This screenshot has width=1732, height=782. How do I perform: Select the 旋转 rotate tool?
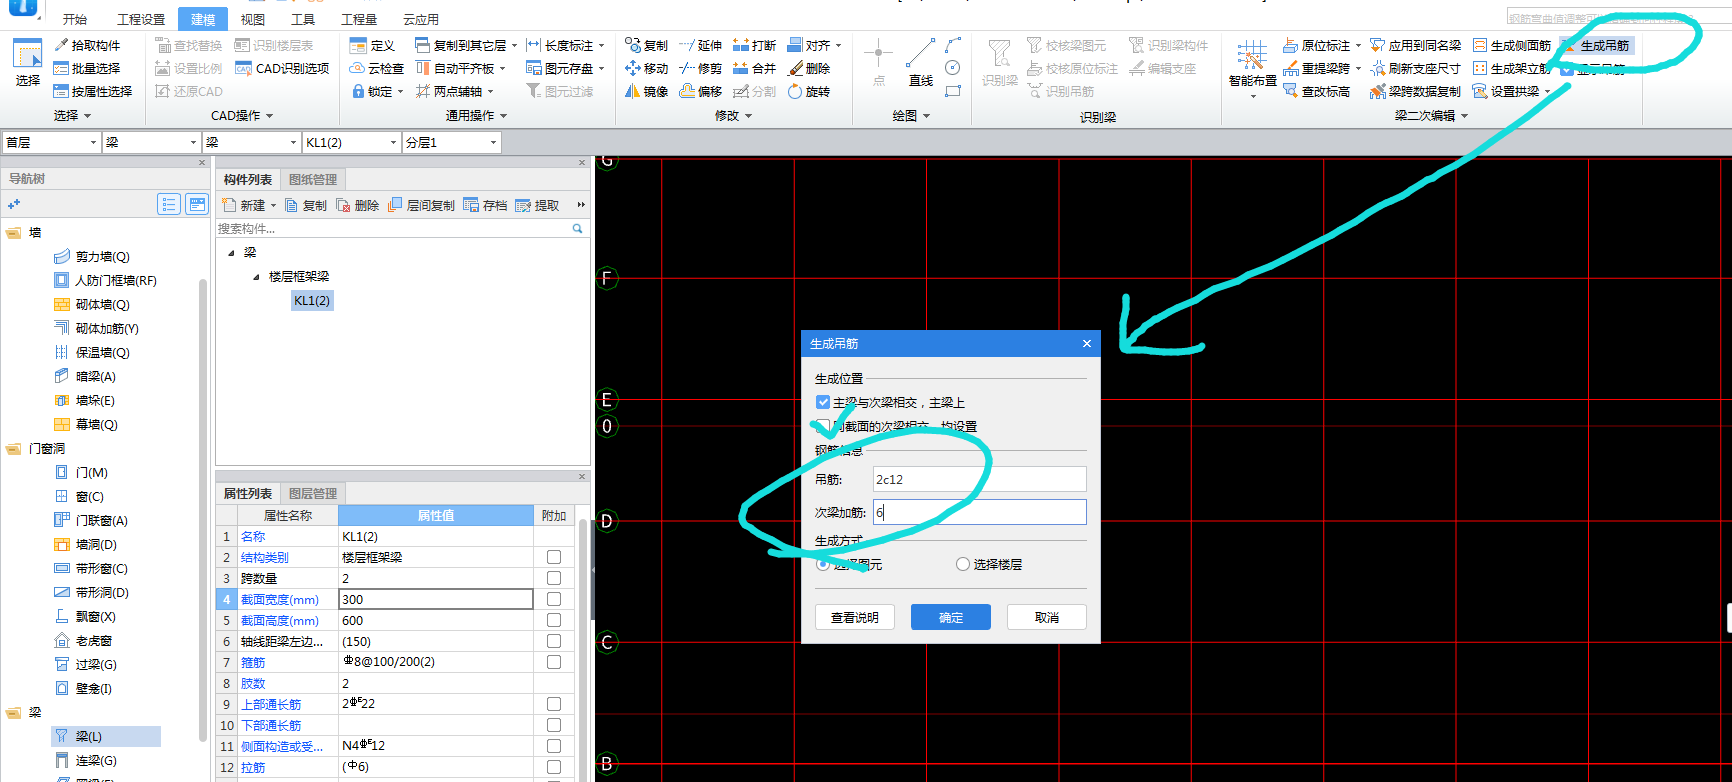tap(809, 91)
